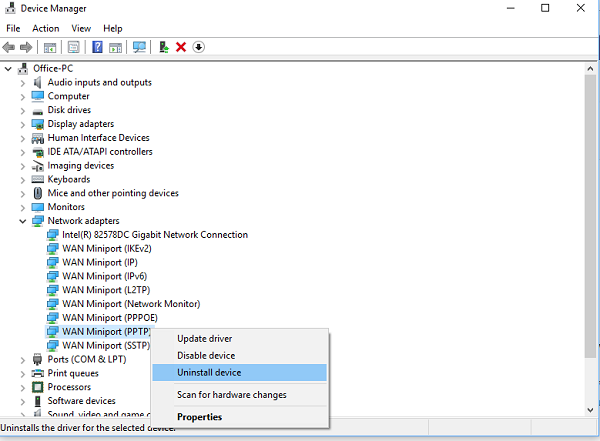
Task: Click the vertical scrollbar up arrow
Action: point(590,69)
